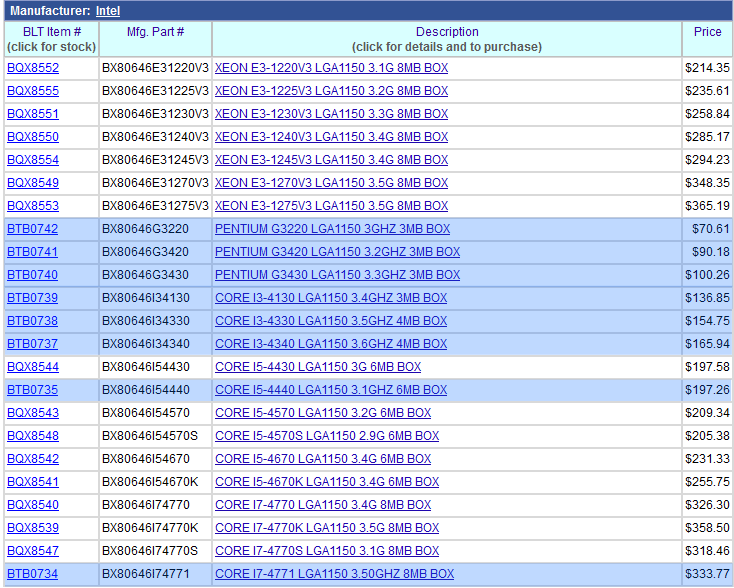This screenshot has width=734, height=588.
Task: View CORE I3-4340 3.6GHZ description link
Action: [331, 344]
